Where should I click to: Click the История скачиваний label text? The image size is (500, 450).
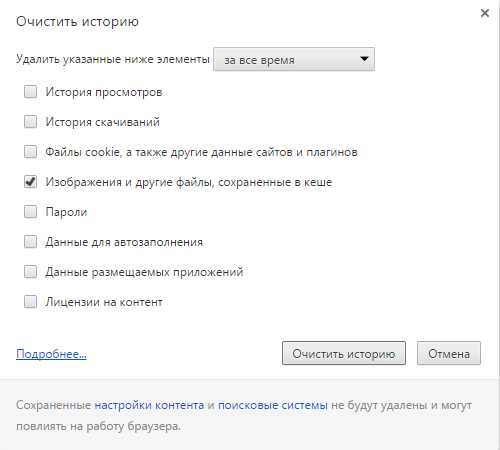click(x=103, y=122)
